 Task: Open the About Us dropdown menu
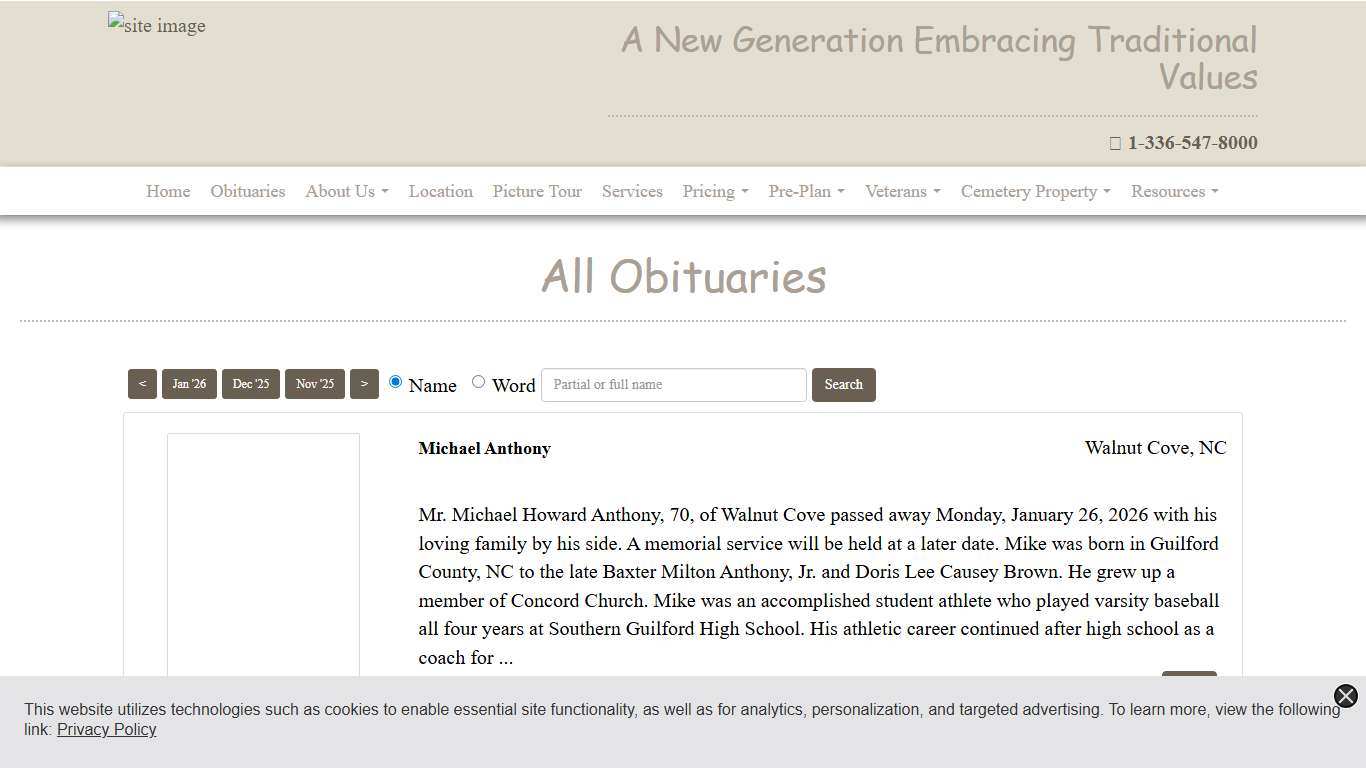tap(345, 191)
